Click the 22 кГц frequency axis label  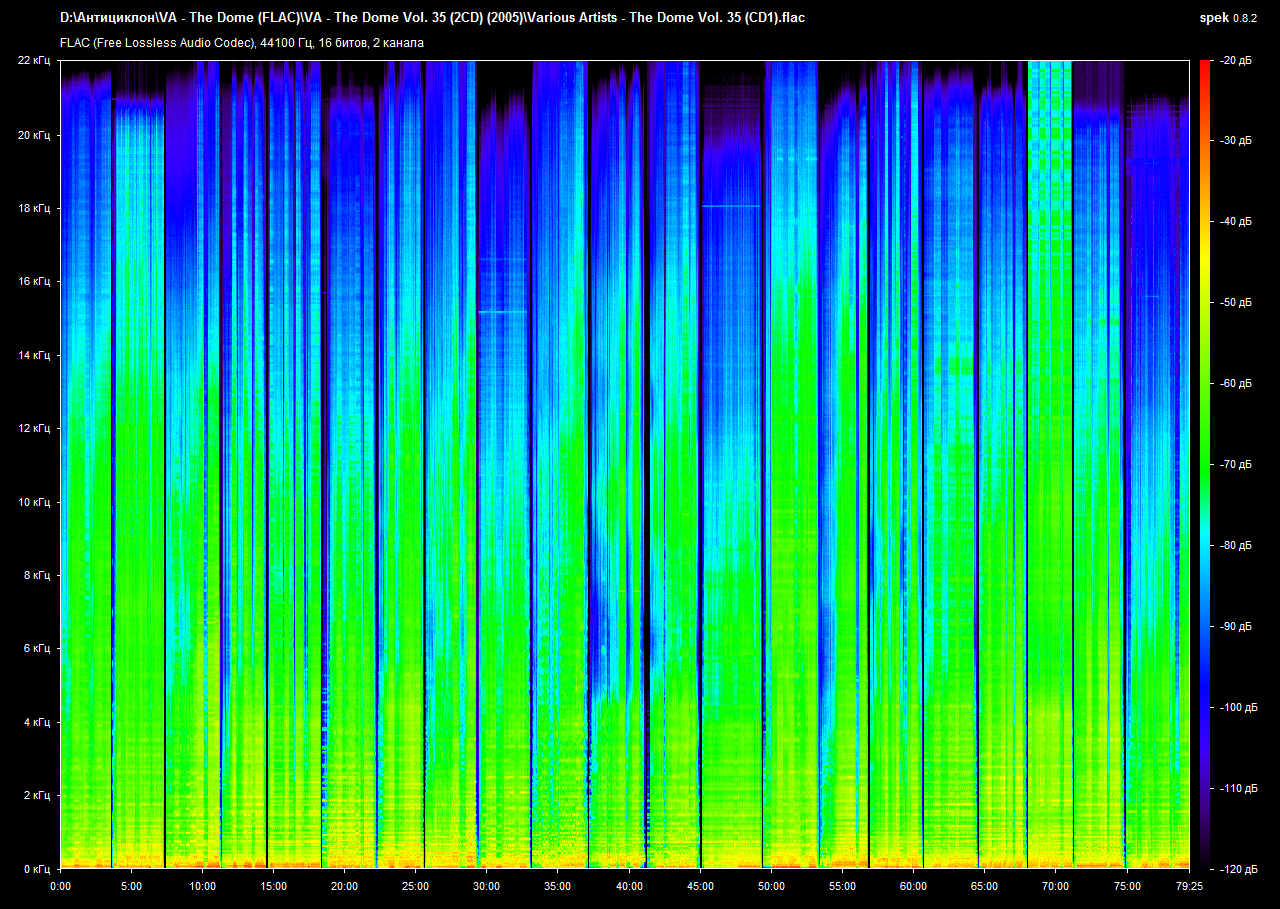pos(34,61)
